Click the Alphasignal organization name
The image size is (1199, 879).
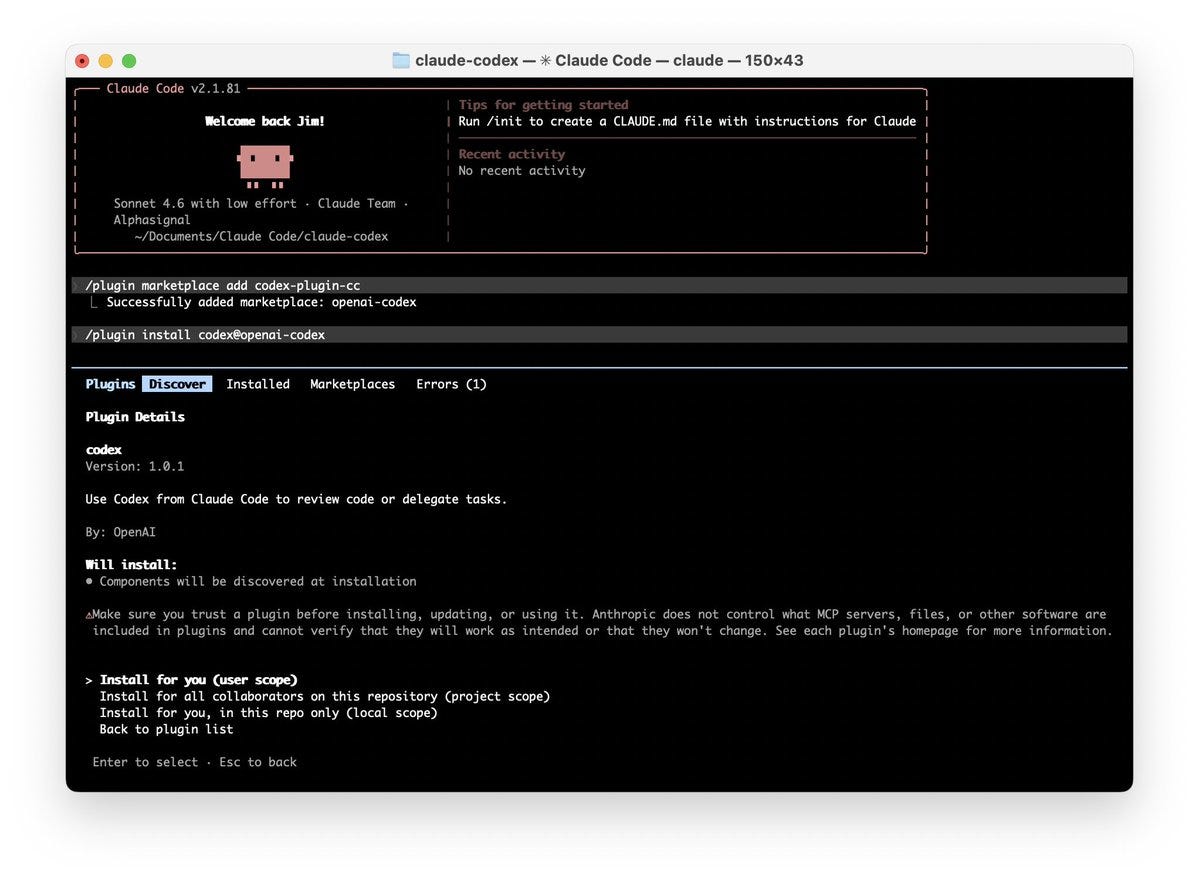coord(151,220)
